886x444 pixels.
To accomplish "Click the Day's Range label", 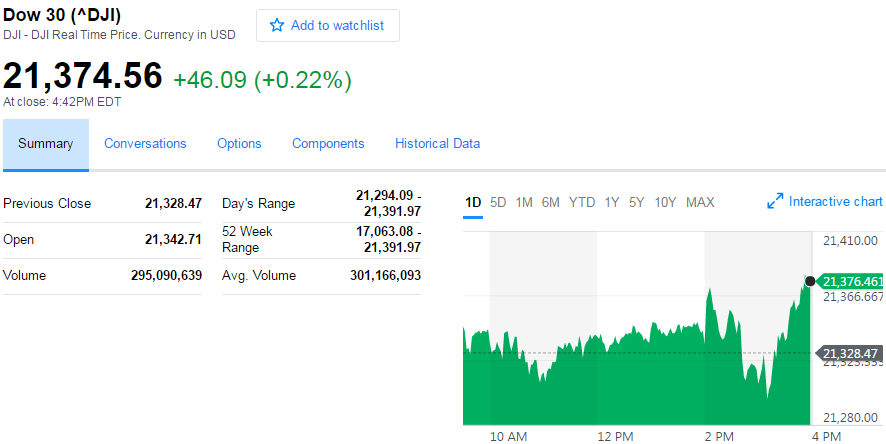I will (258, 203).
